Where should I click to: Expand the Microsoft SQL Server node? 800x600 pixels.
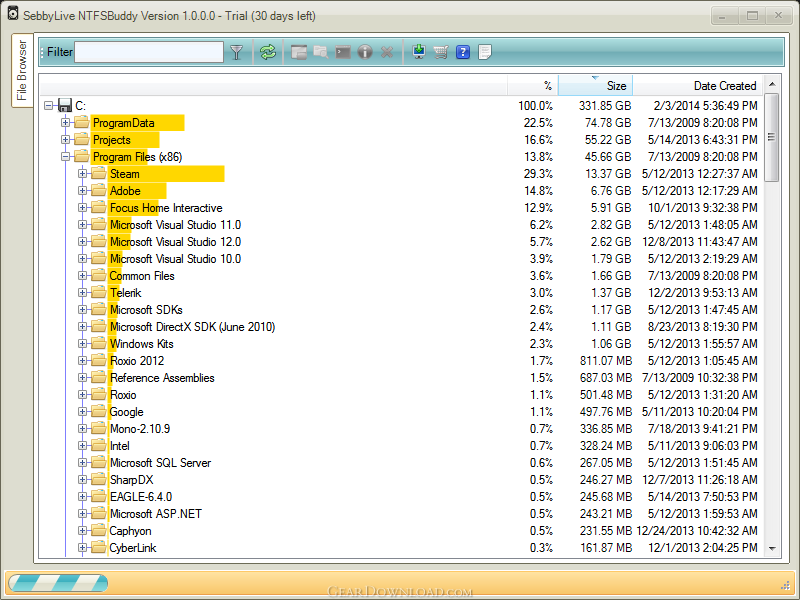click(x=82, y=463)
